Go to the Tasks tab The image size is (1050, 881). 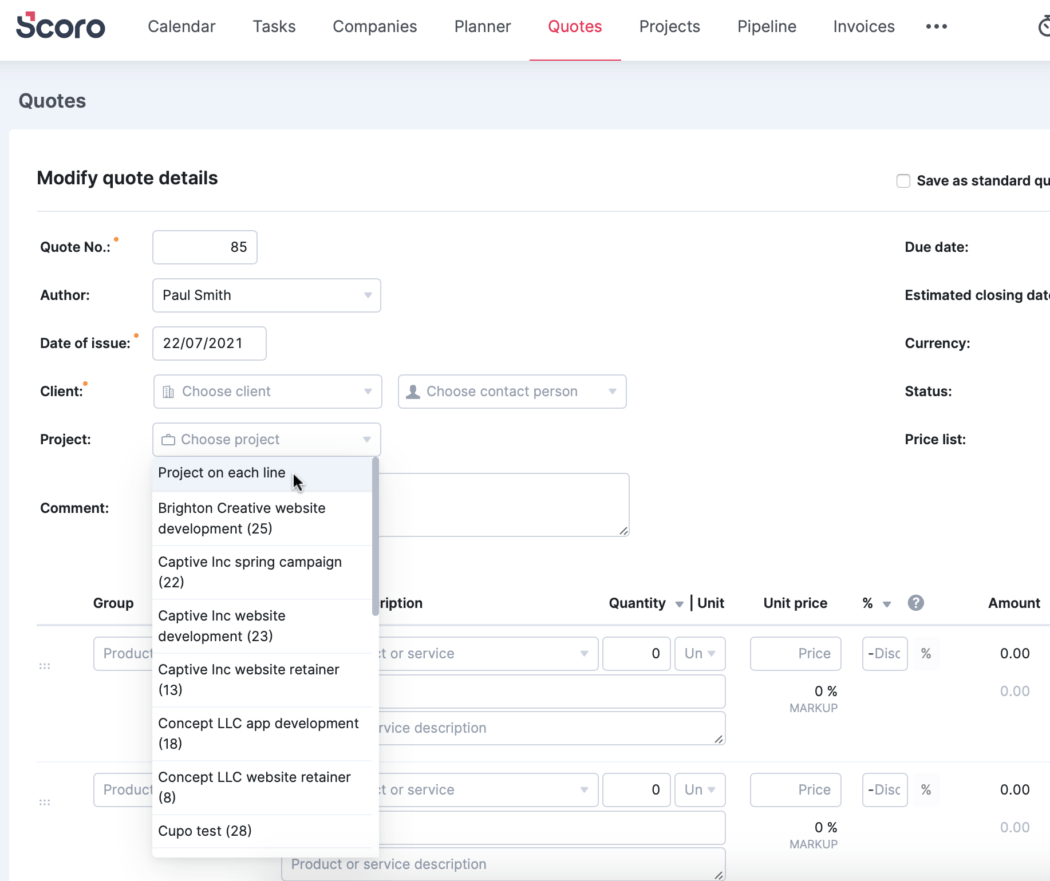click(274, 27)
